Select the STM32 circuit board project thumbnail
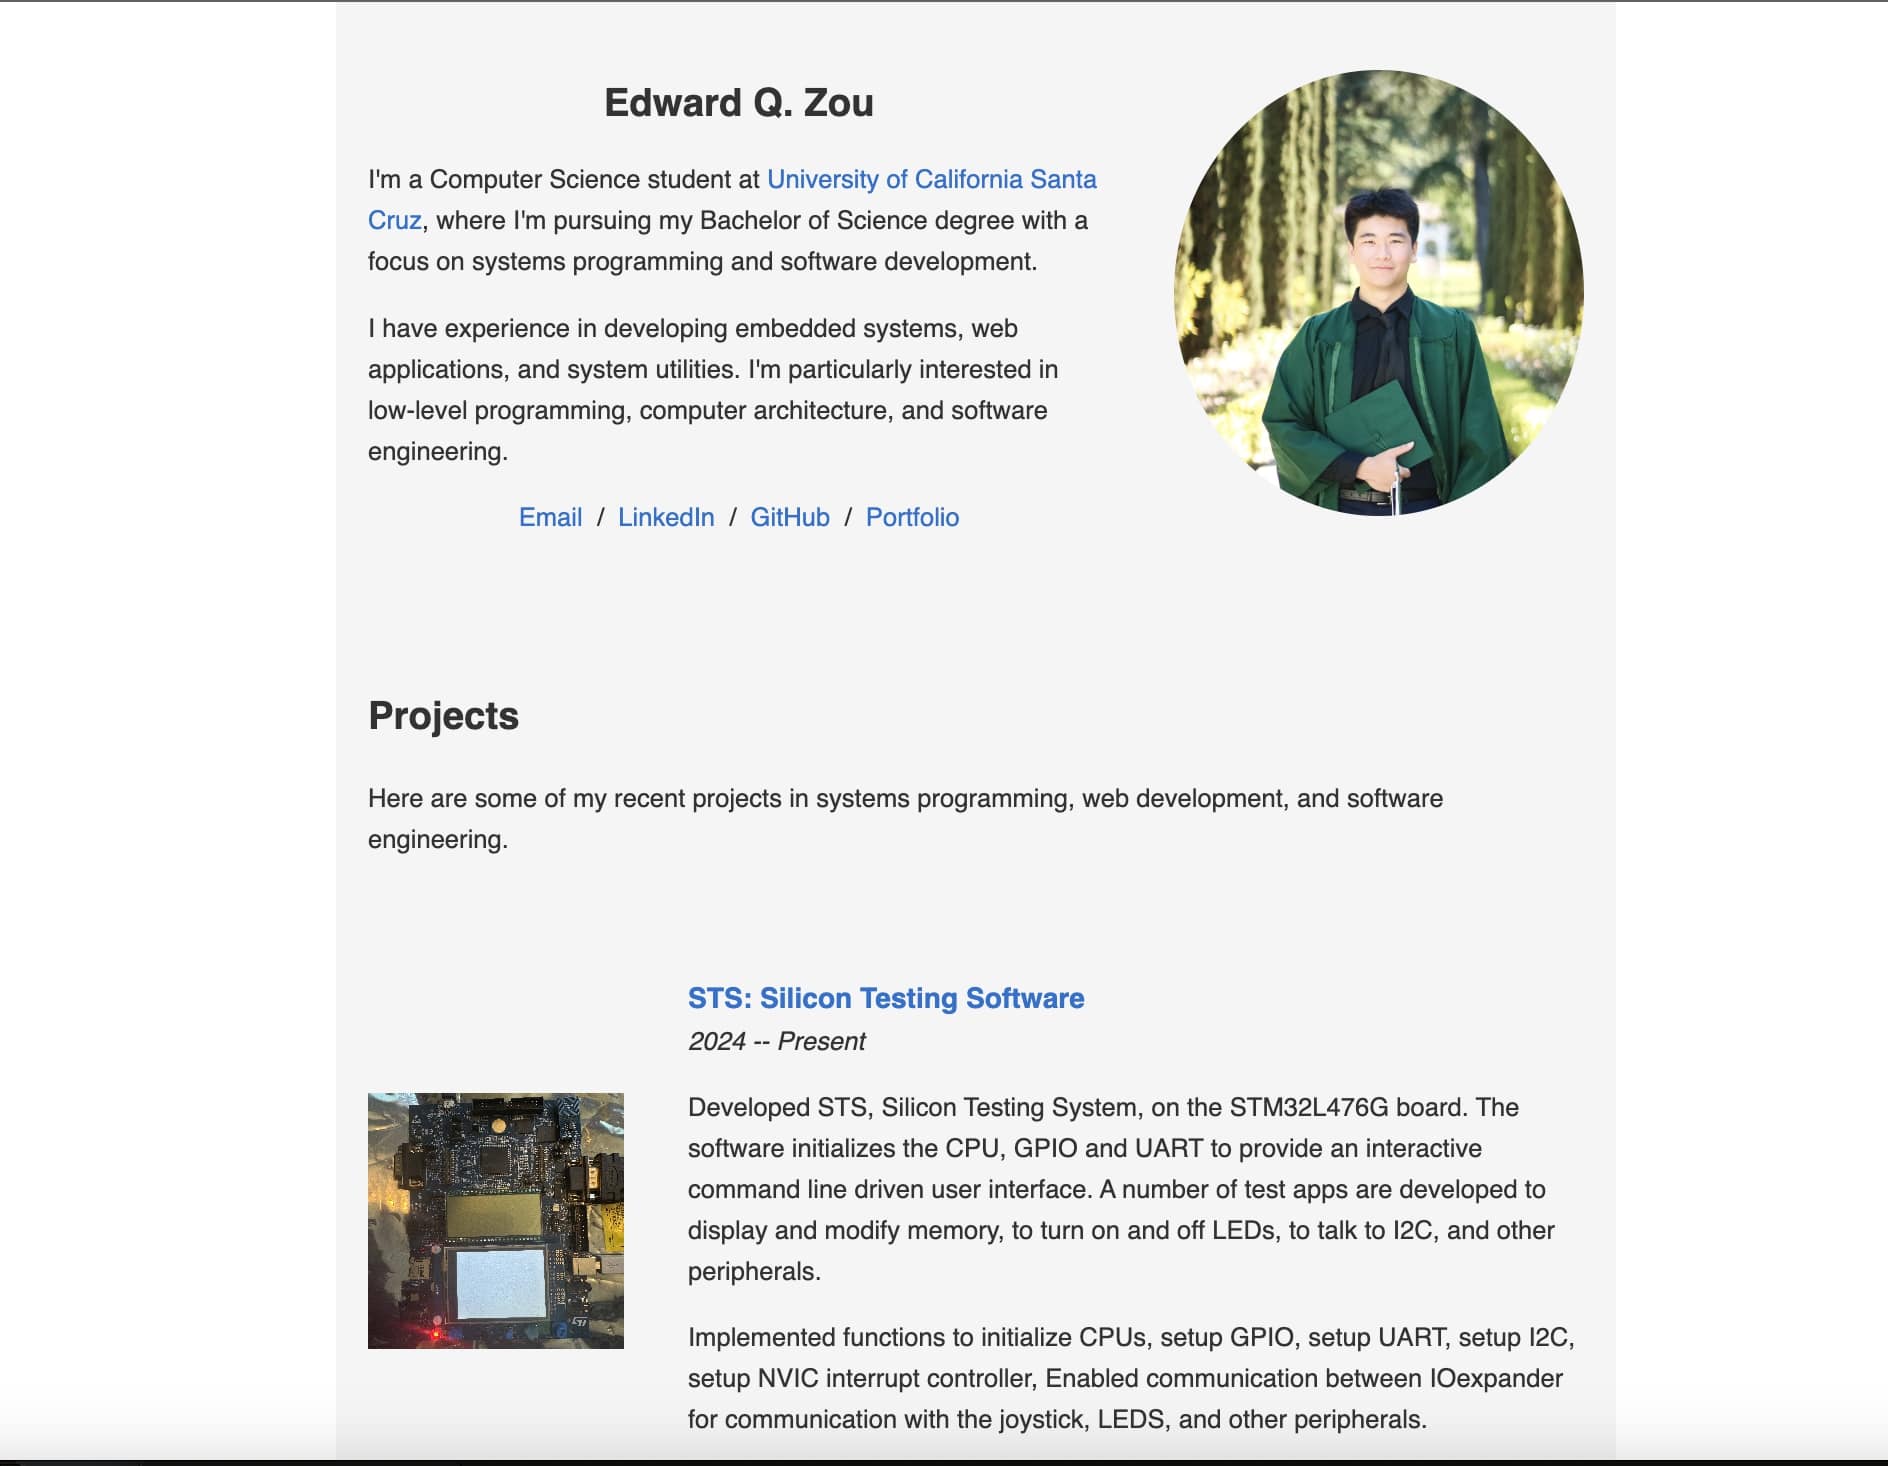Viewport: 1888px width, 1466px height. tap(496, 1221)
